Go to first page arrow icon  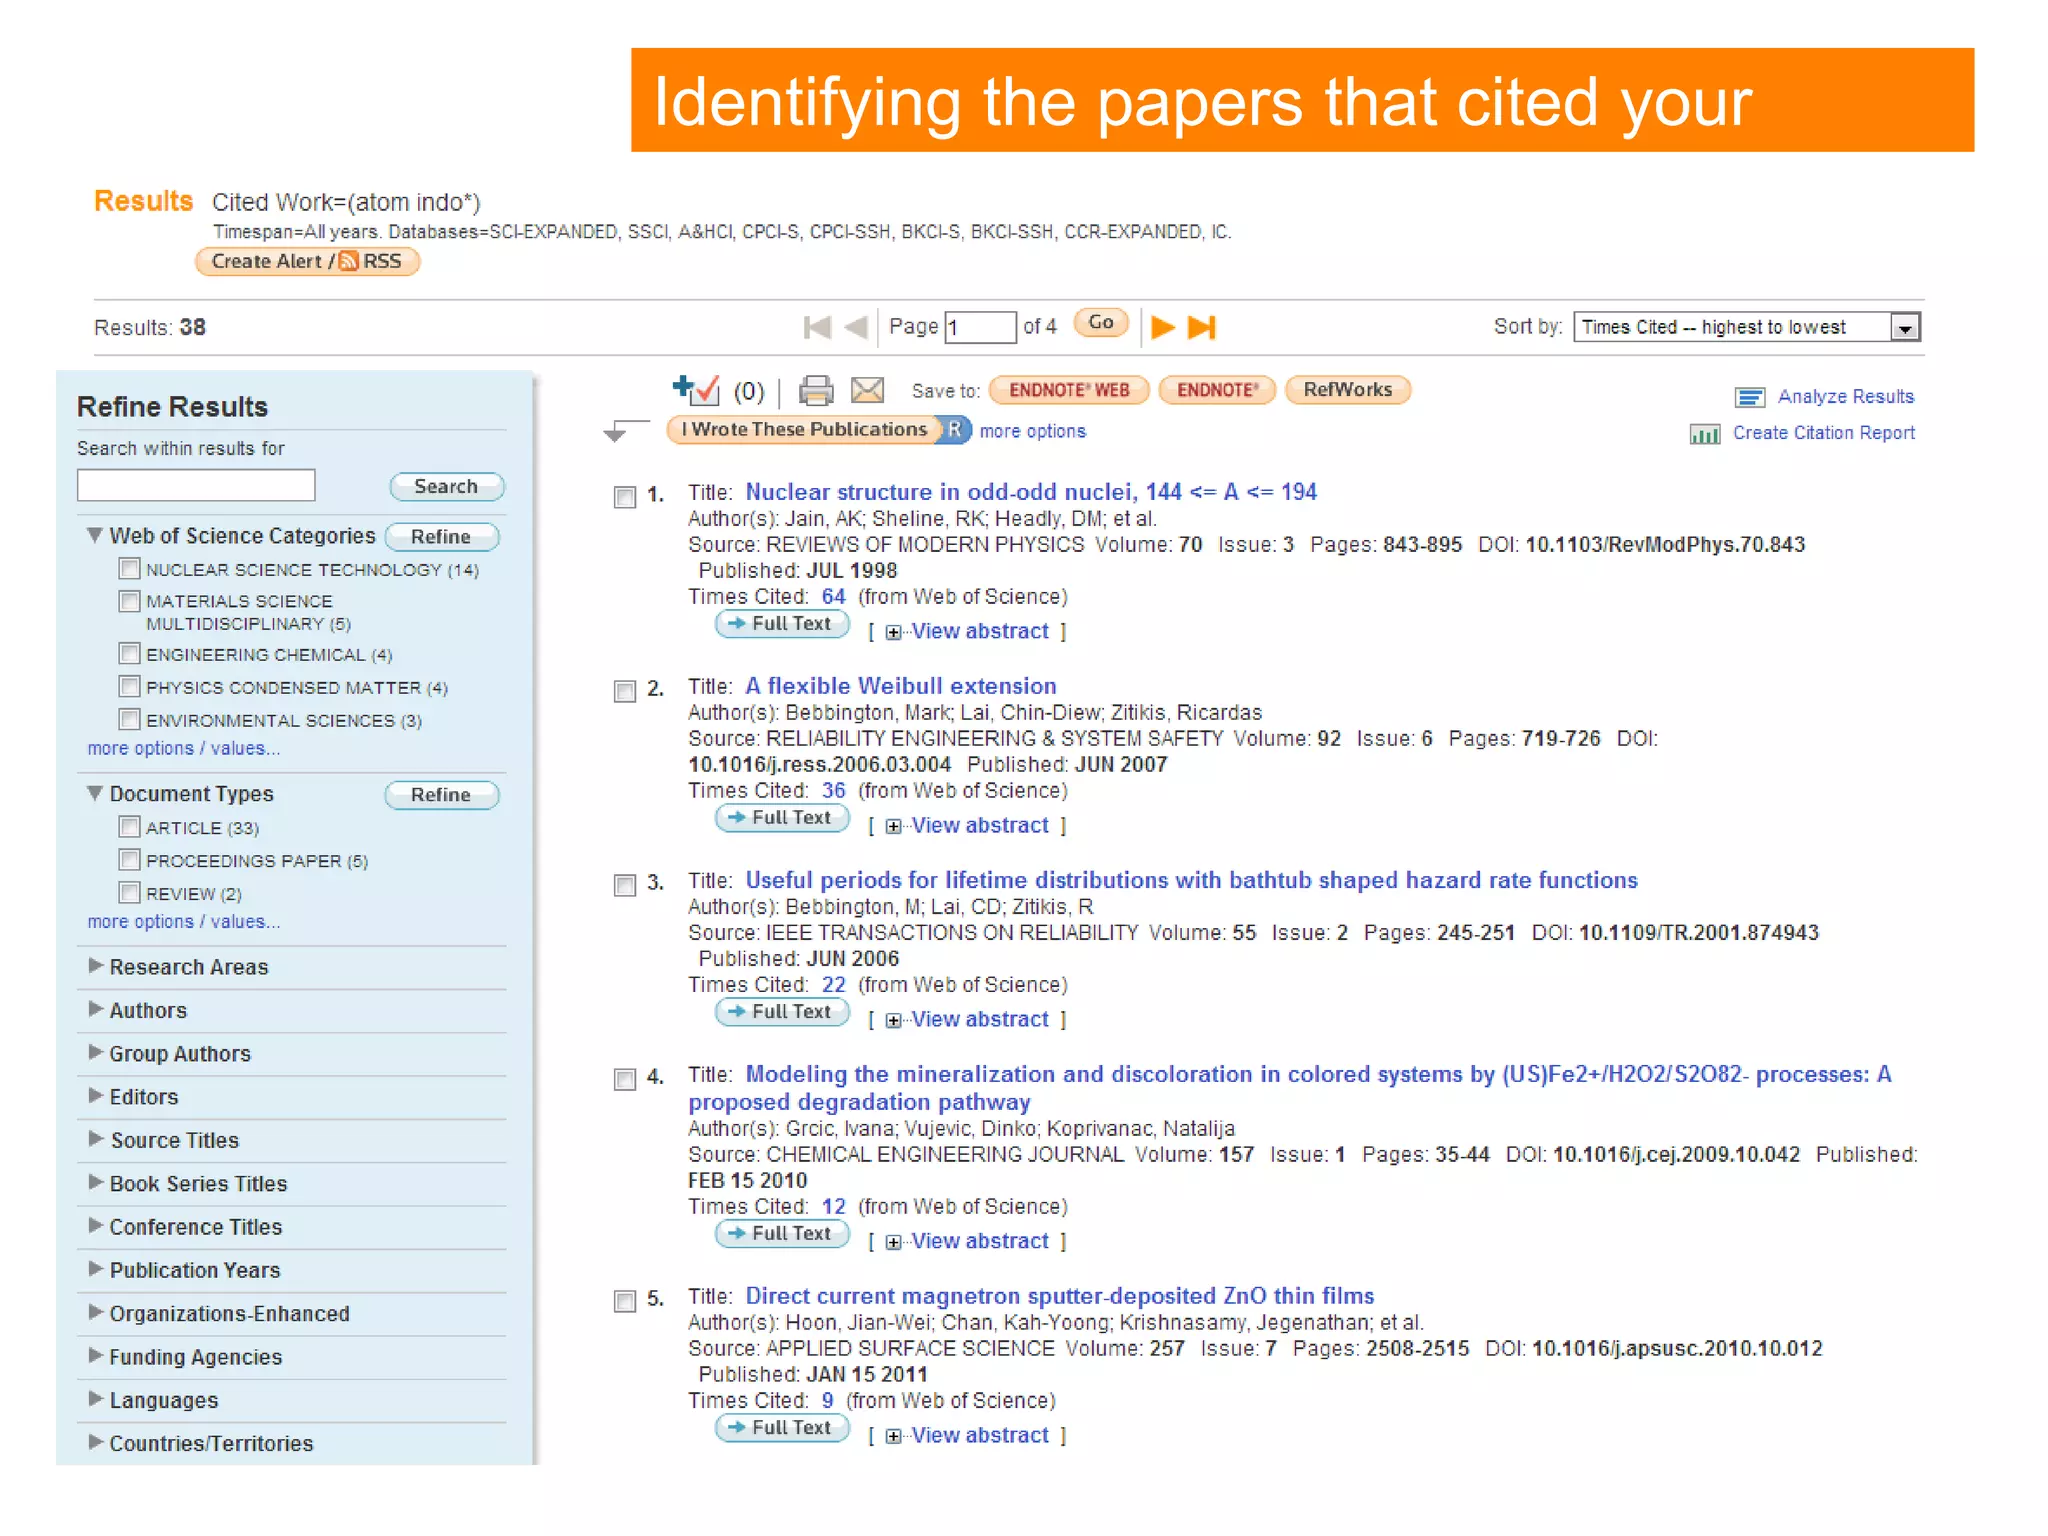coord(817,327)
